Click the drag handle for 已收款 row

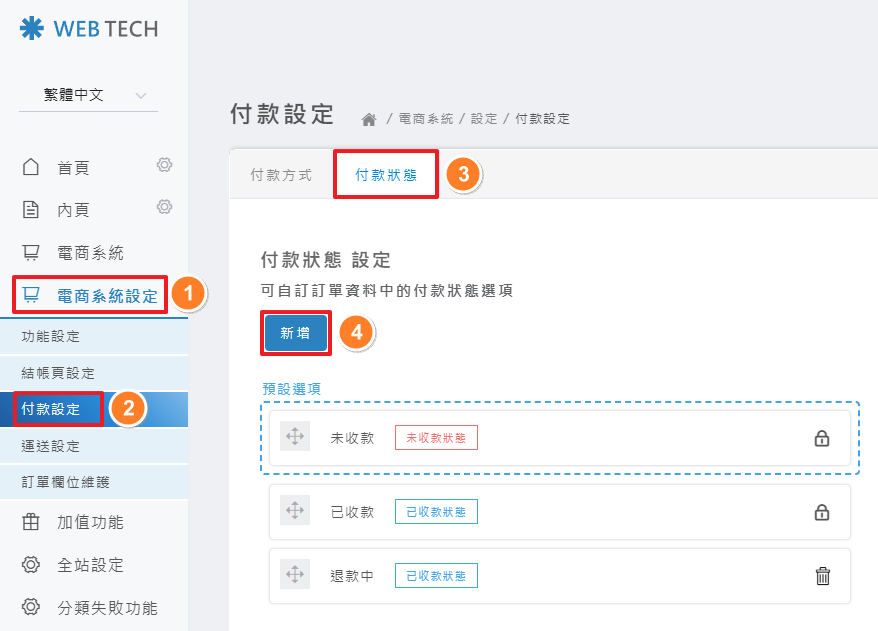(295, 511)
